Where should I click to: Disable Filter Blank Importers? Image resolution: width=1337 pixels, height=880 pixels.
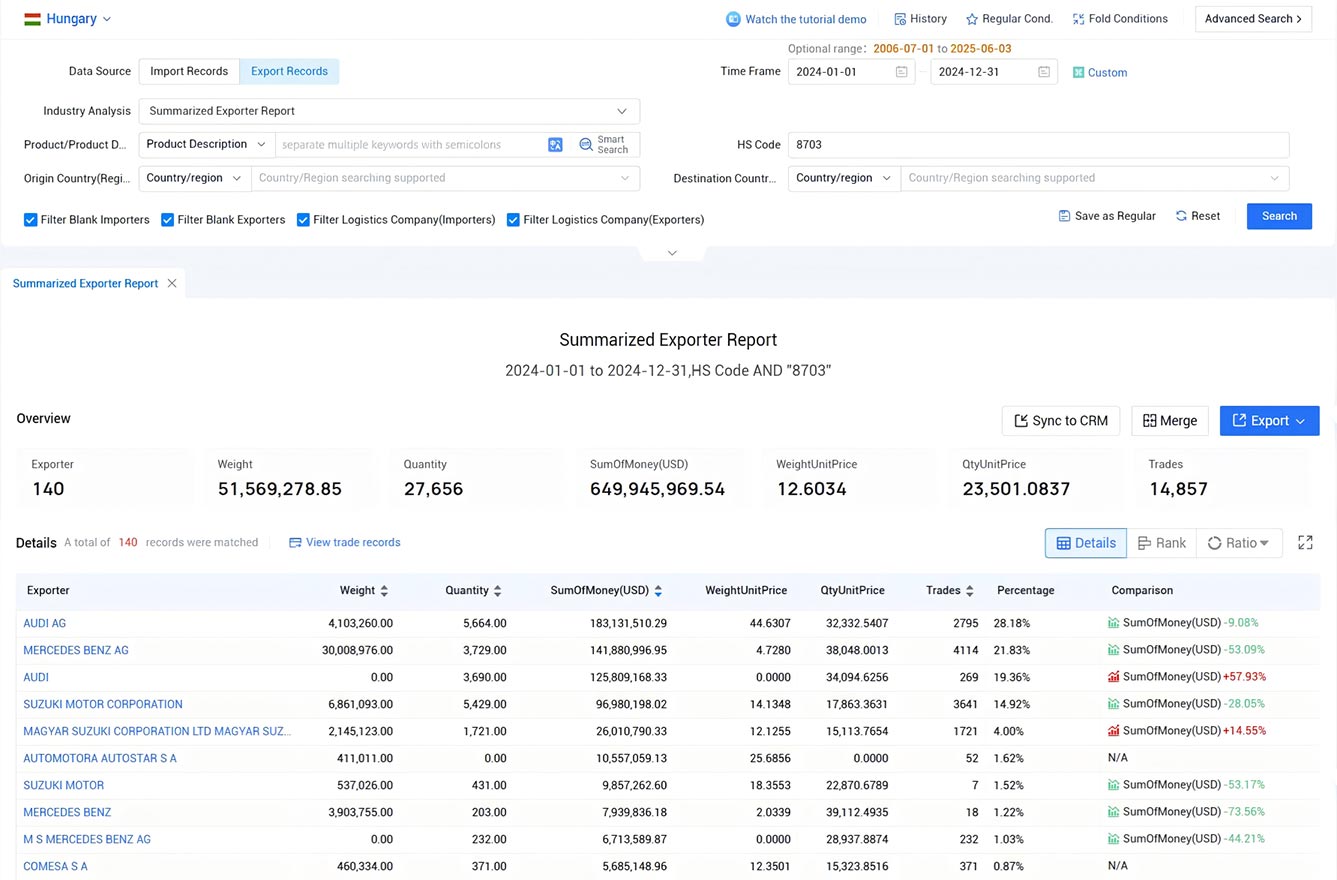coord(29,219)
